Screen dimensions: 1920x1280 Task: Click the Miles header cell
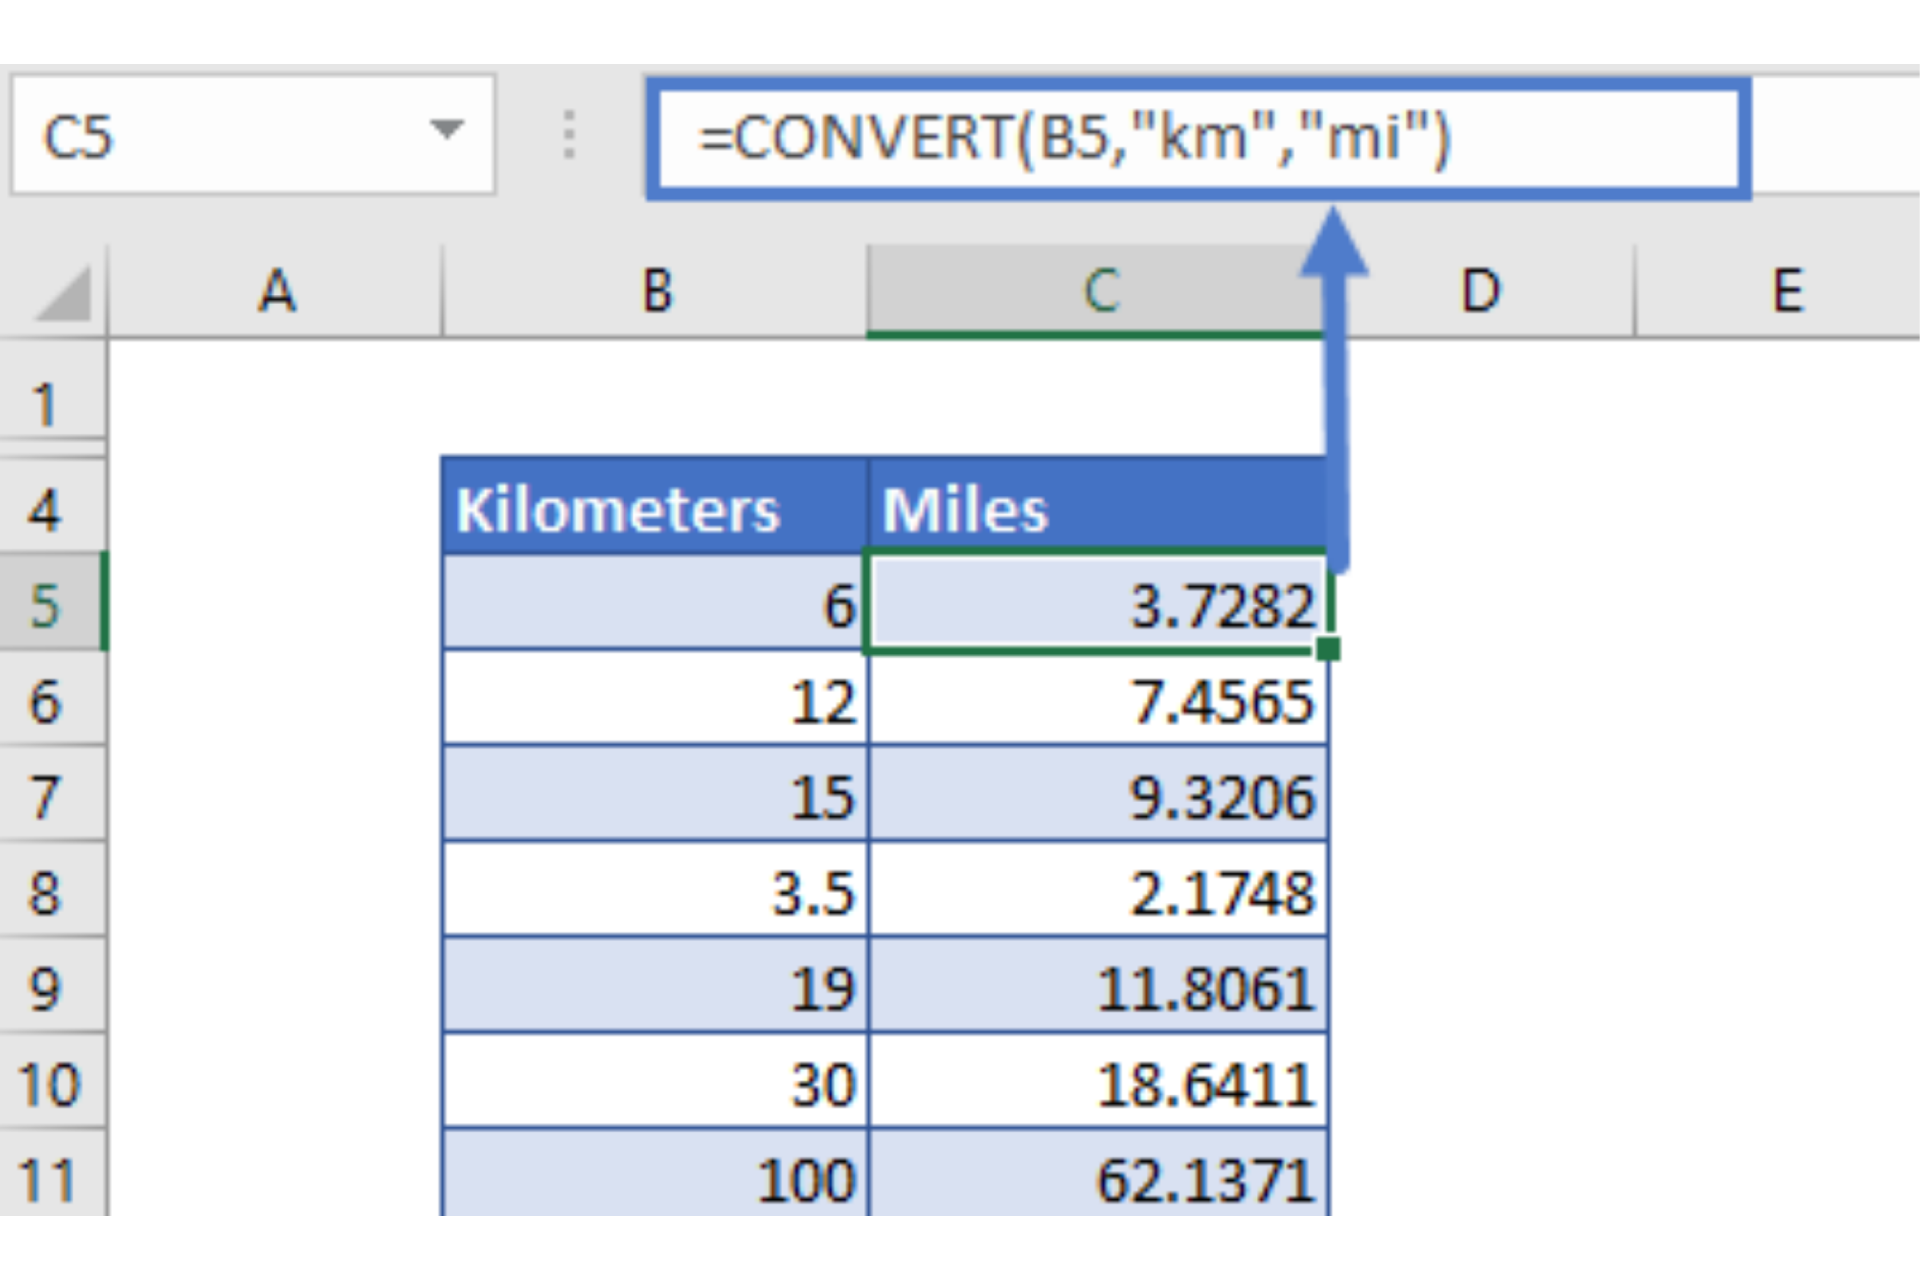coord(1097,509)
